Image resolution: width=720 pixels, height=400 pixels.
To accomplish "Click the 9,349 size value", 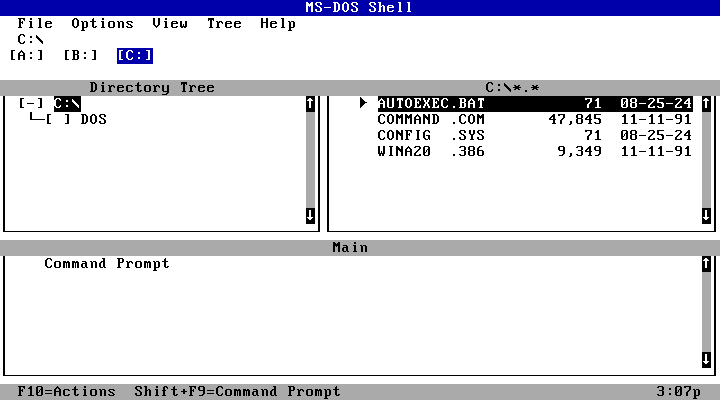I will (x=579, y=152).
